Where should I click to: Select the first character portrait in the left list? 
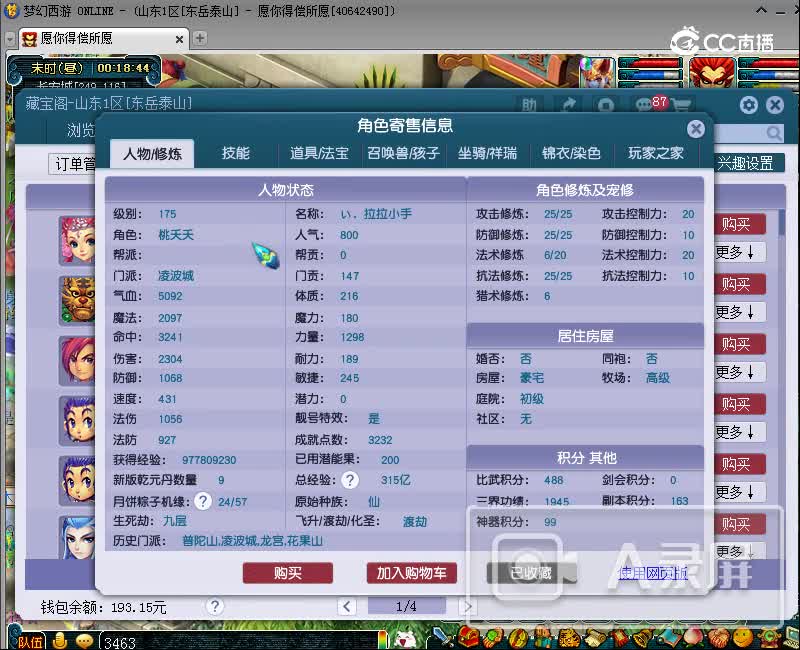(78, 240)
